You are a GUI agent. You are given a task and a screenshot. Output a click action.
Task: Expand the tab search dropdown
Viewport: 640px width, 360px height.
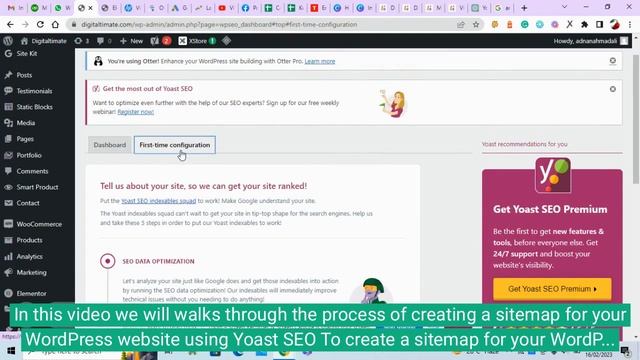[x=564, y=7]
